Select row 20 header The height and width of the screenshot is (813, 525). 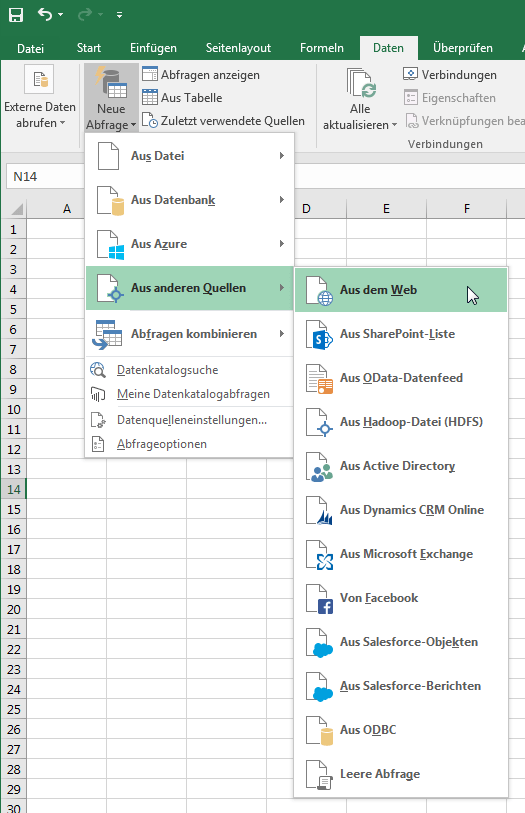[x=13, y=610]
